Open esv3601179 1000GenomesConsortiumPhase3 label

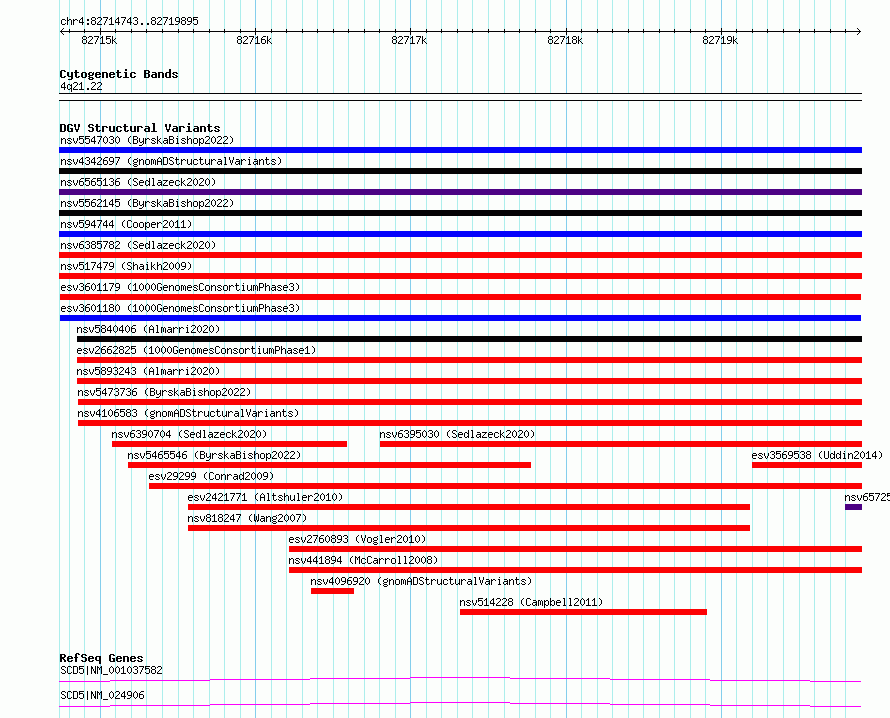pyautogui.click(x=180, y=287)
